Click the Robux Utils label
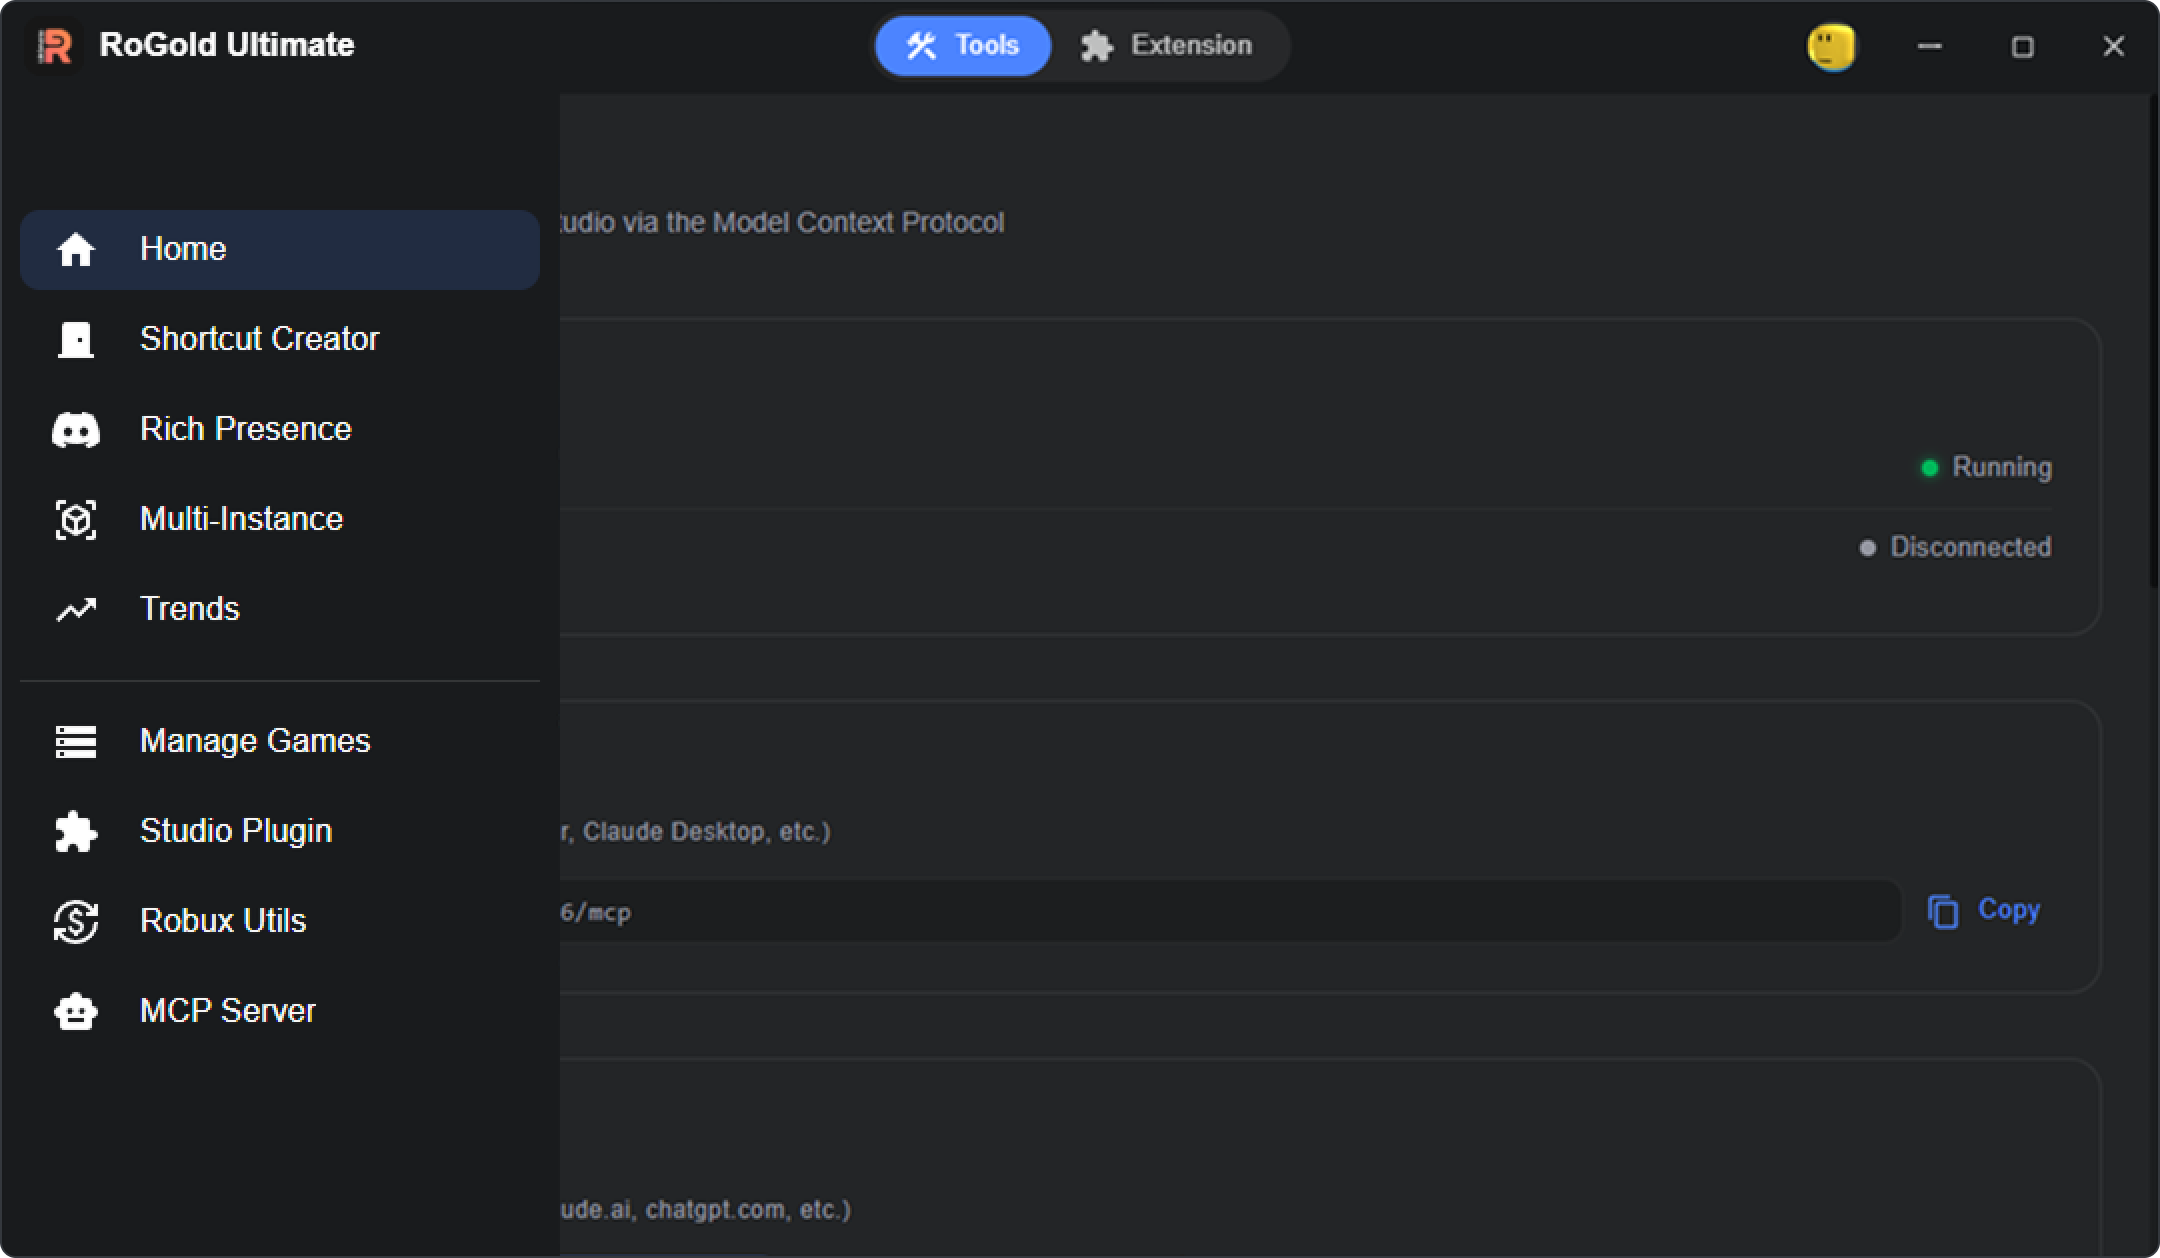This screenshot has width=2160, height=1258. pyautogui.click(x=223, y=921)
